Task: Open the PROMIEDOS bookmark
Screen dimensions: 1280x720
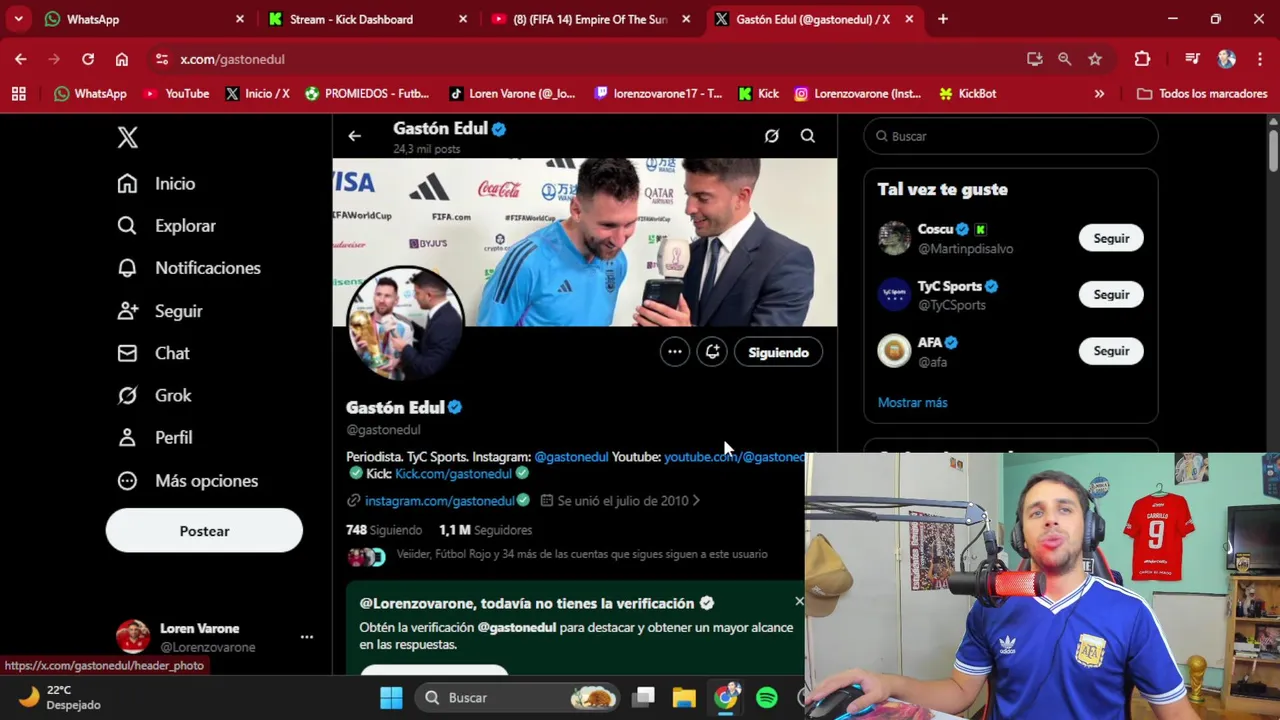Action: (x=367, y=94)
